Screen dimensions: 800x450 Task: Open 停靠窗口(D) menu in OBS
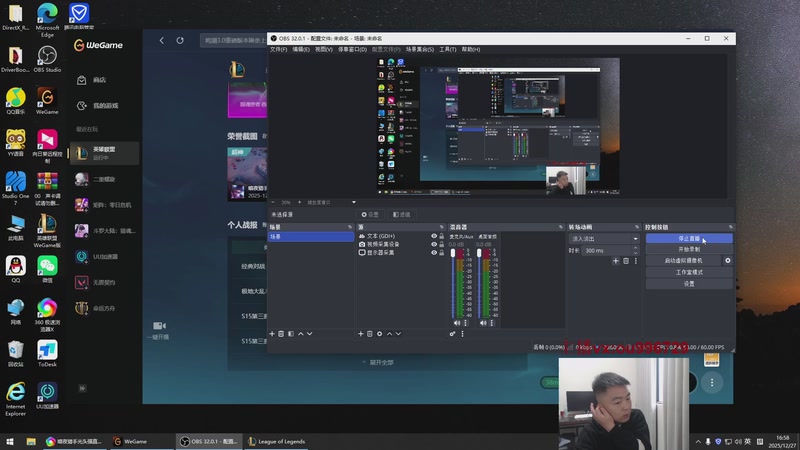(352, 49)
